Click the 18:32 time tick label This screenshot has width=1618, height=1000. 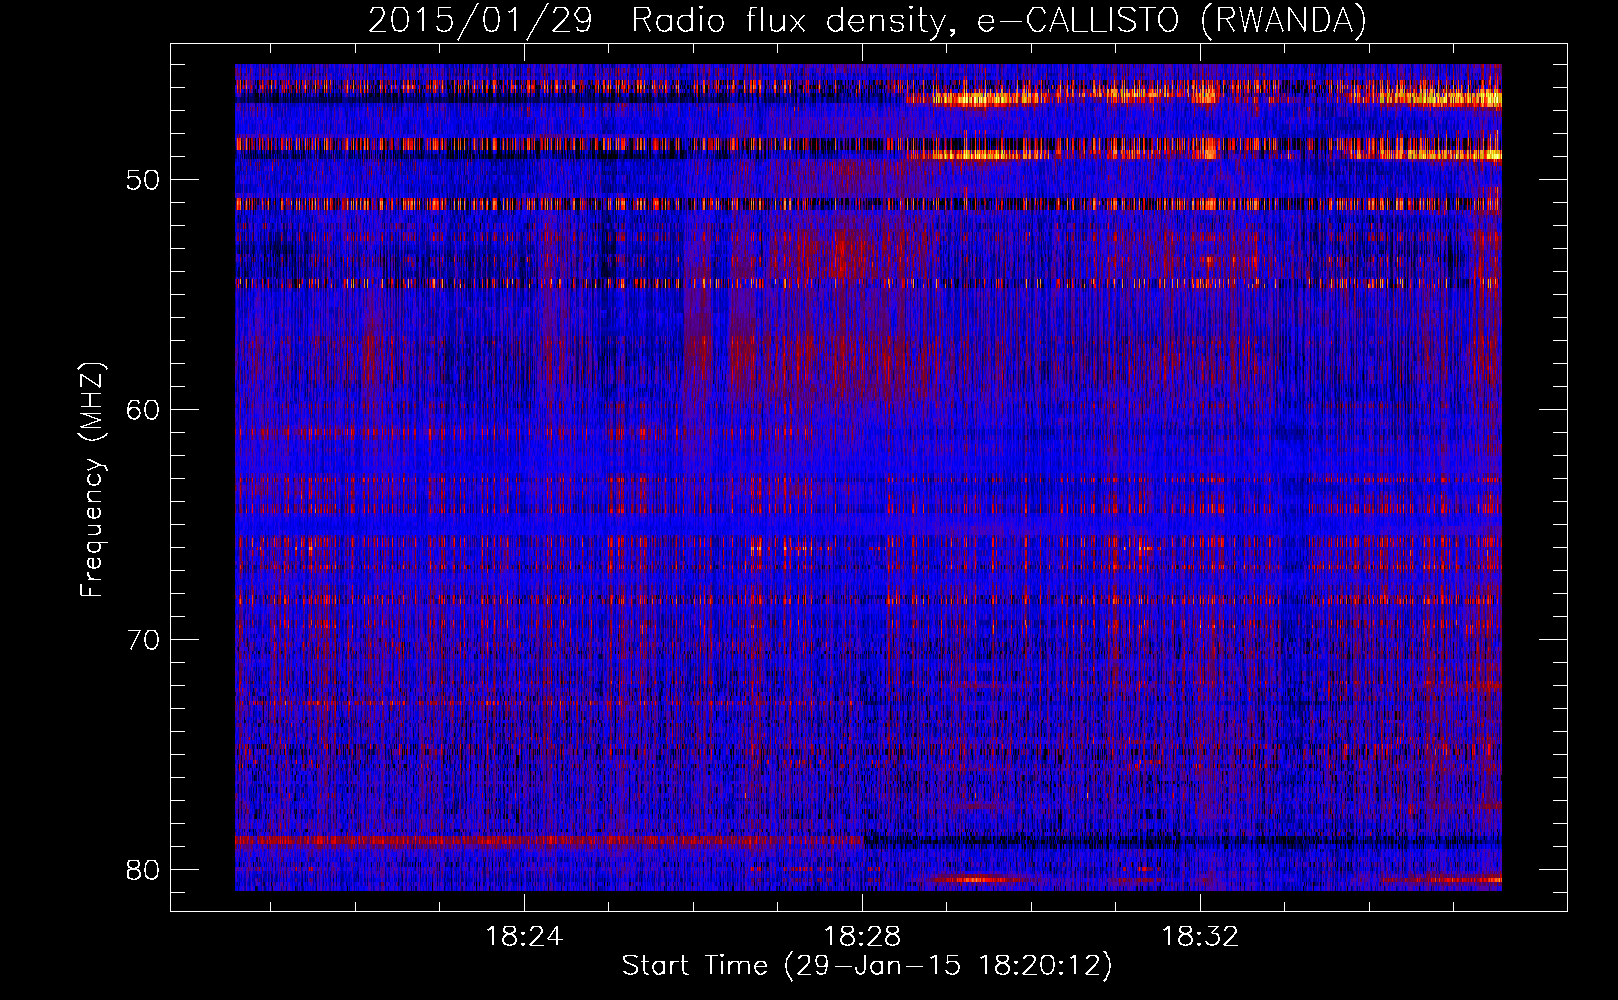coord(1199,937)
